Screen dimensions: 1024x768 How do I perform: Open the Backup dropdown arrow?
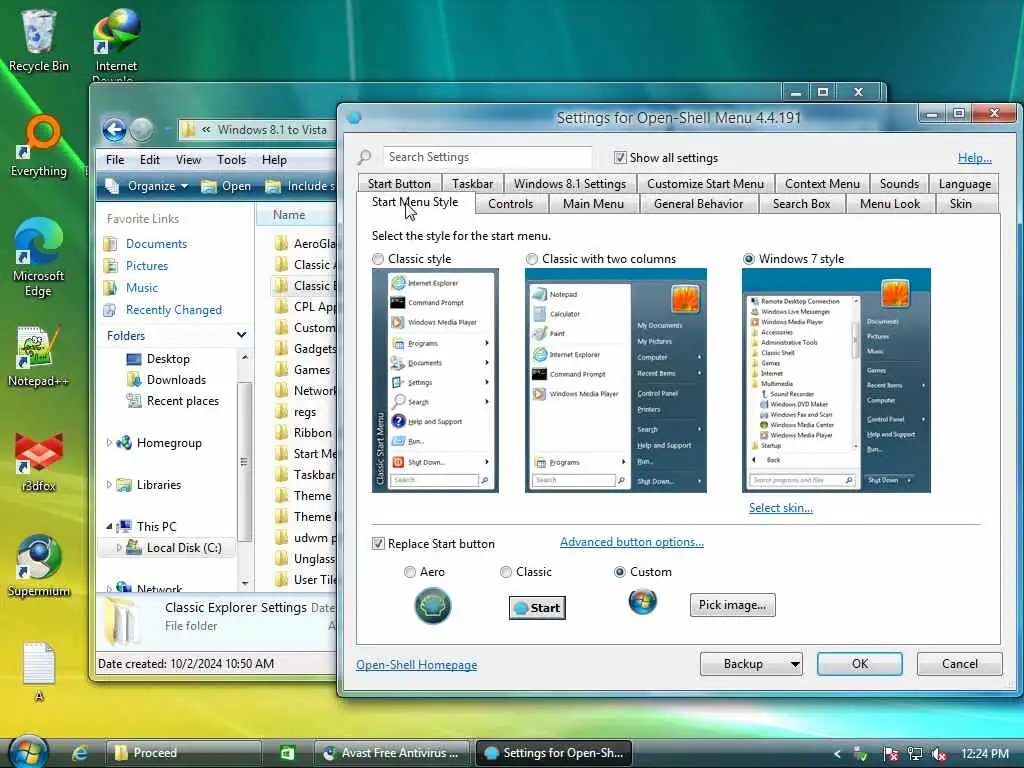click(795, 664)
